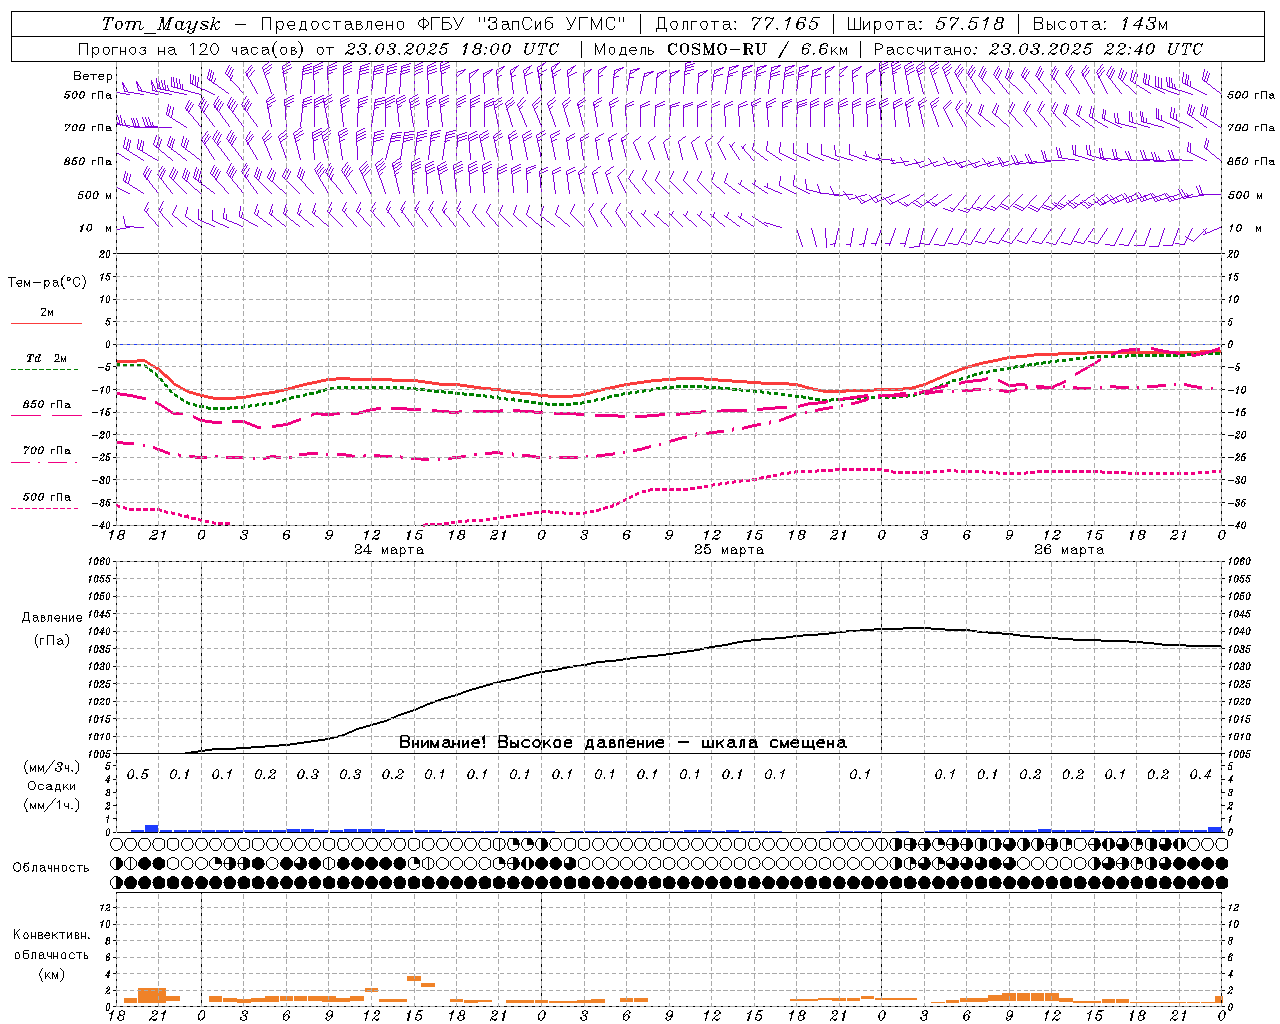Click the Тем-ра(°C) panel label

[47, 282]
